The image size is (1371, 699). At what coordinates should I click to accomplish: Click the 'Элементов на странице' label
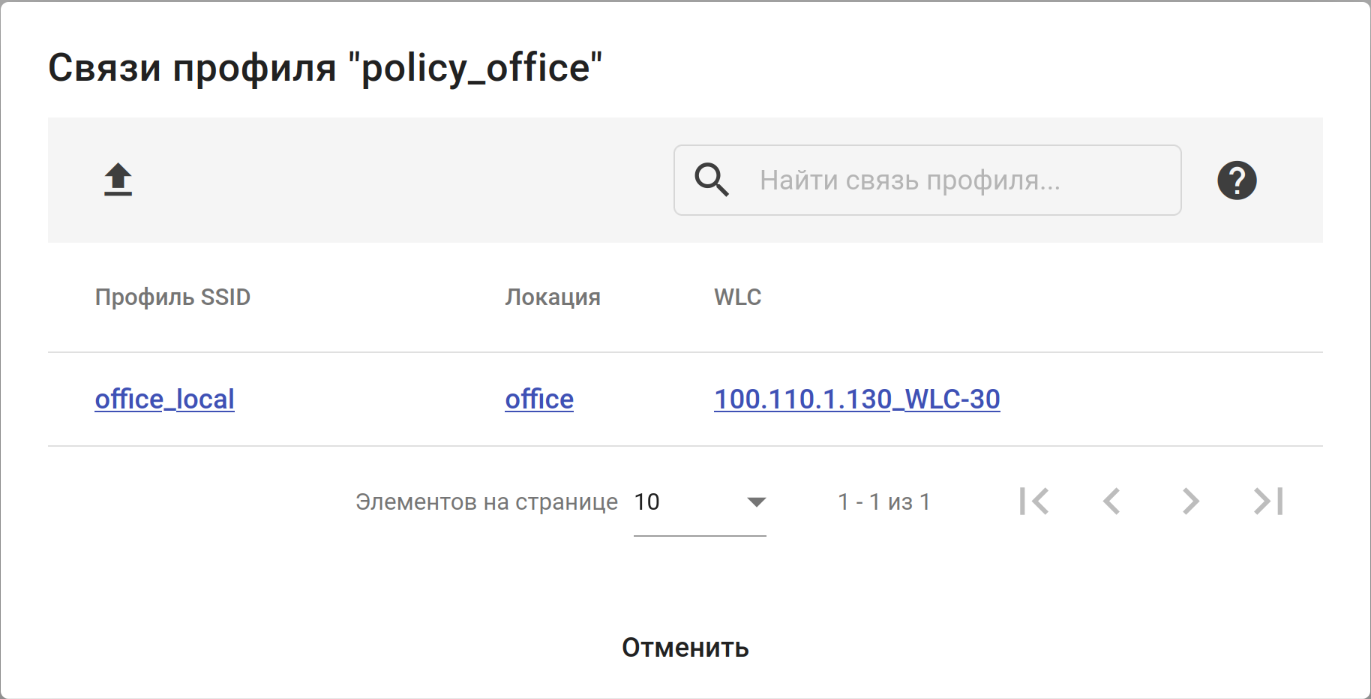[487, 502]
